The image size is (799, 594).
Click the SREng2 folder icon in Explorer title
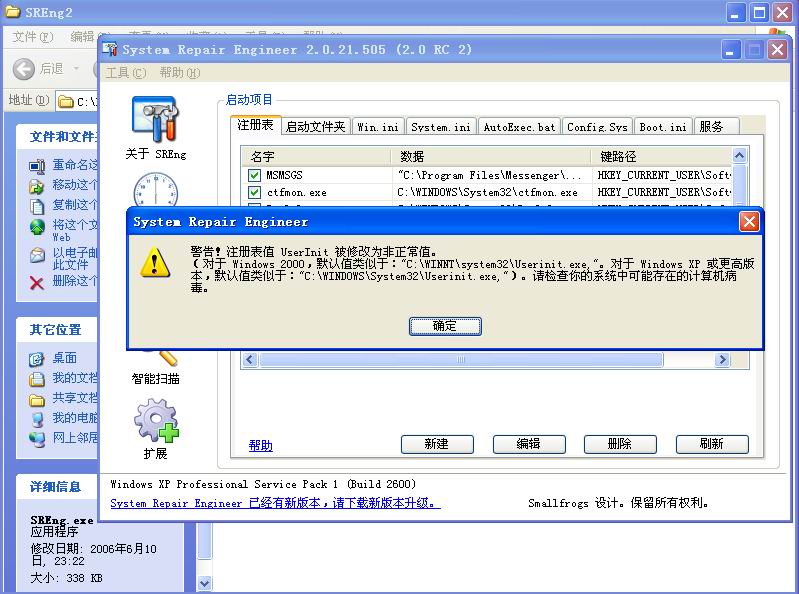click(13, 12)
